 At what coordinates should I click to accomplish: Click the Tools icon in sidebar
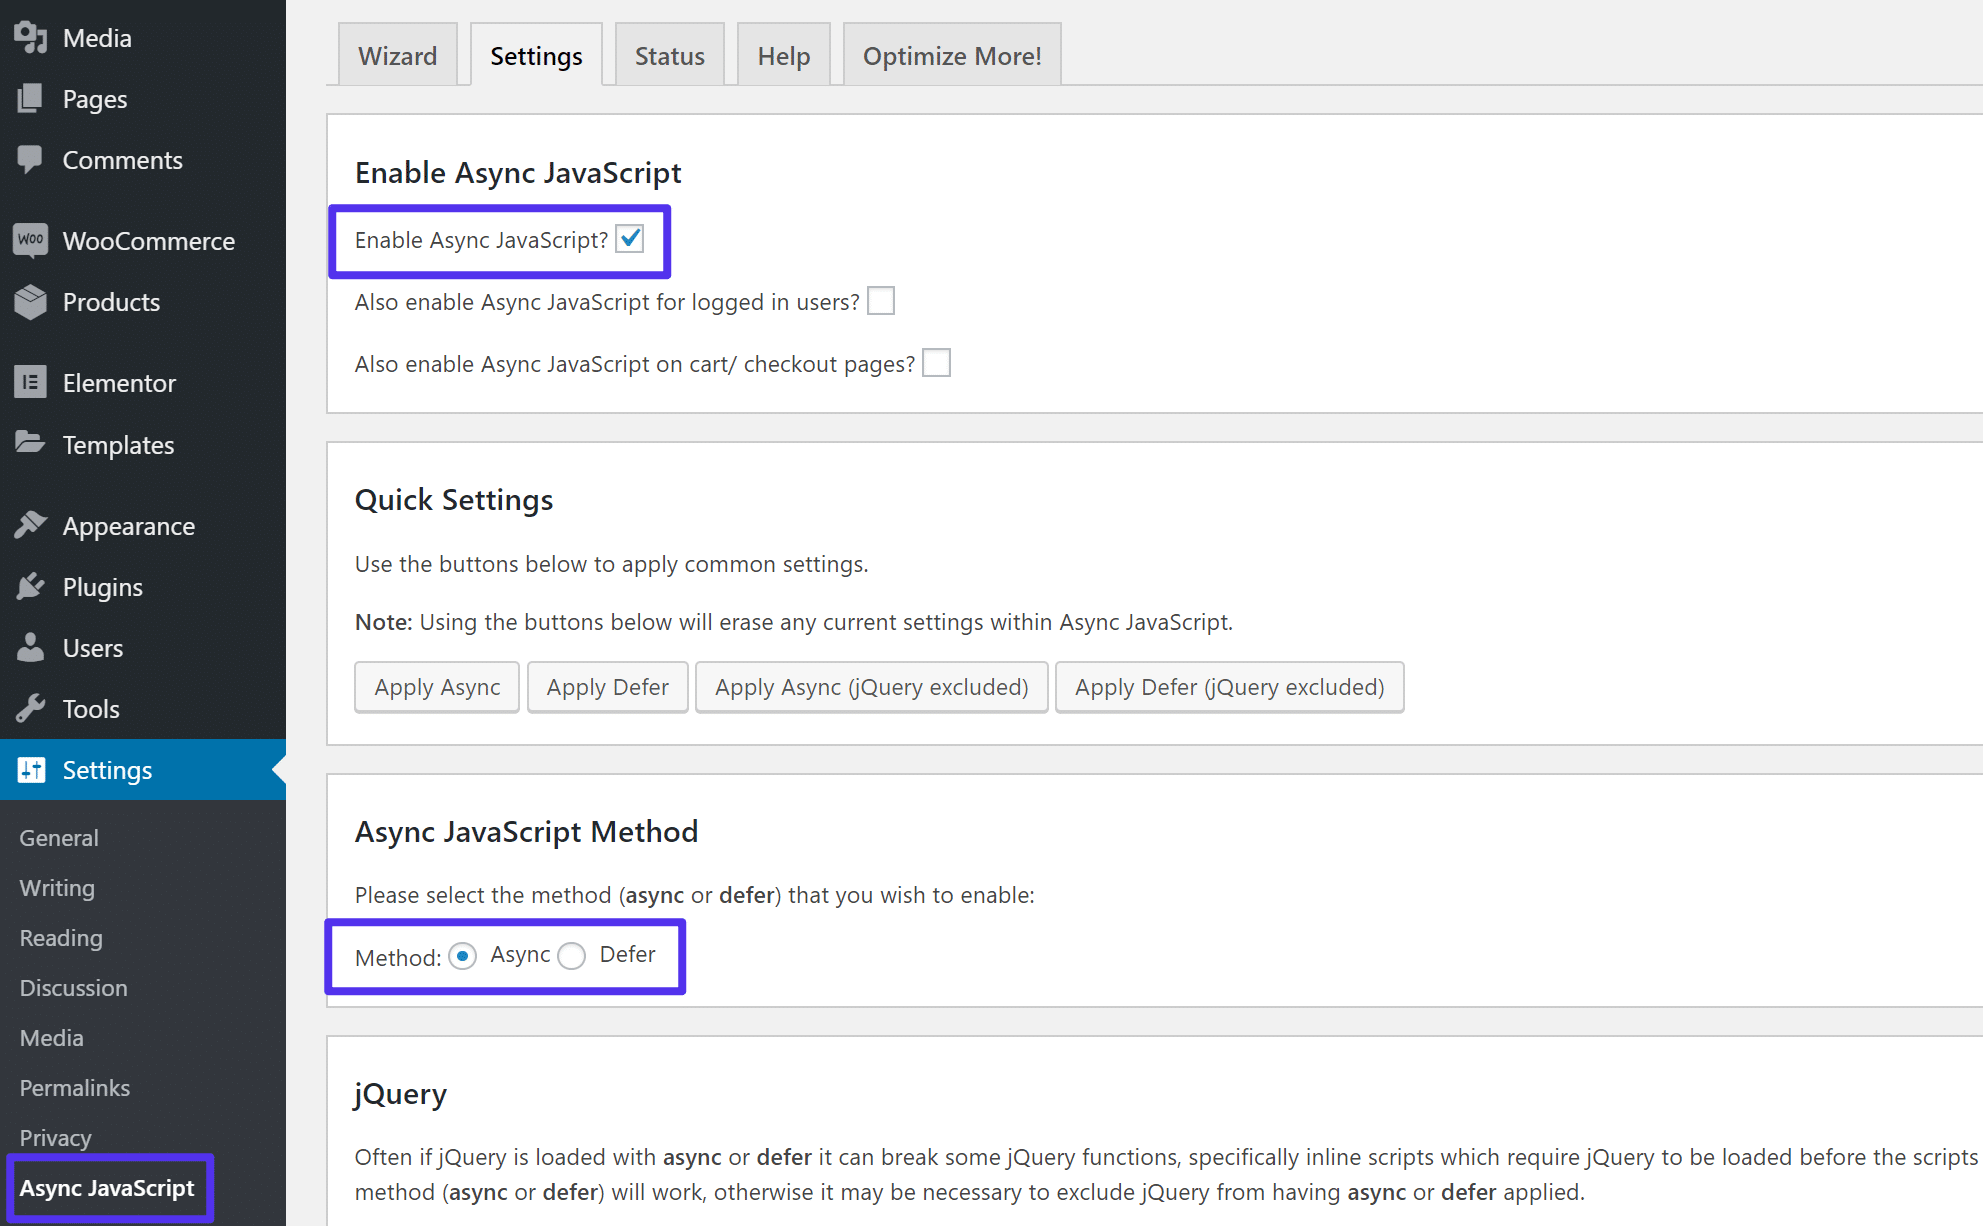30,708
